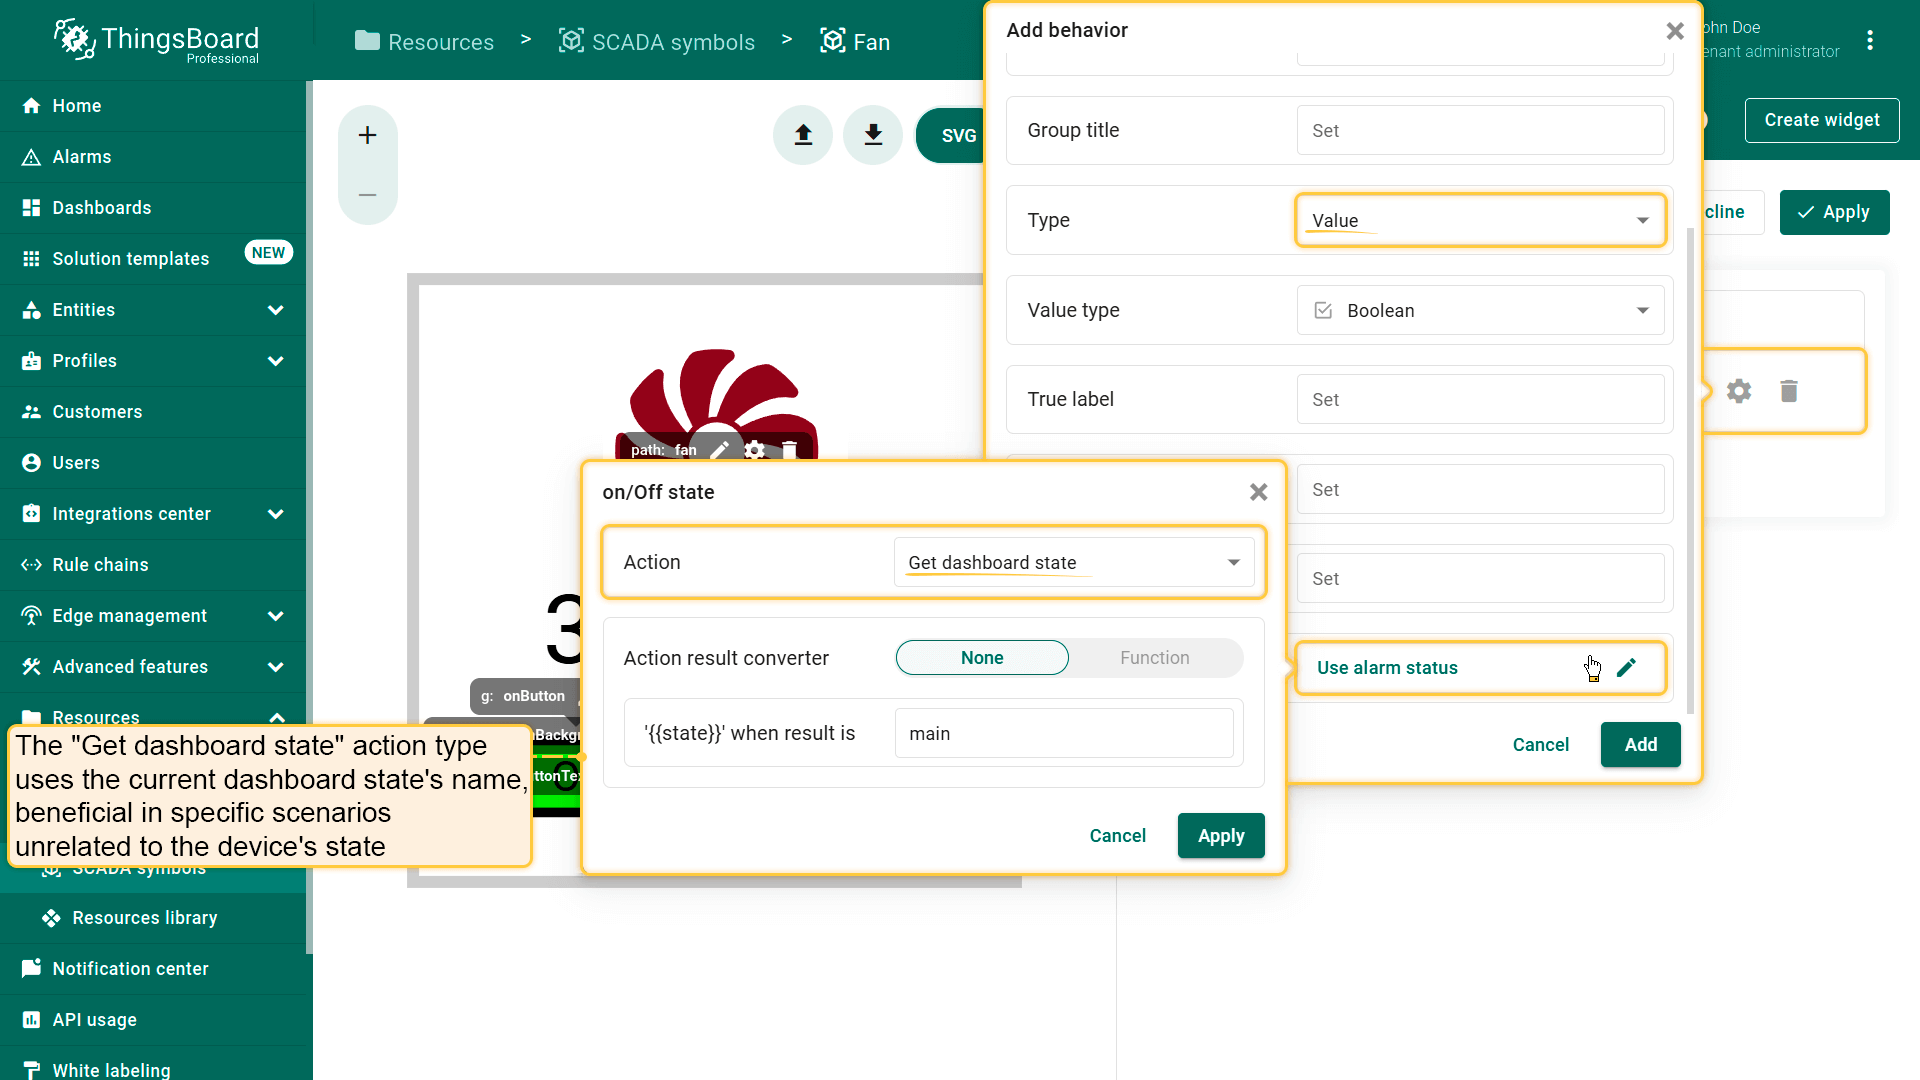Click the fan path tag settings gear
1920x1080 pixels.
pyautogui.click(x=755, y=450)
